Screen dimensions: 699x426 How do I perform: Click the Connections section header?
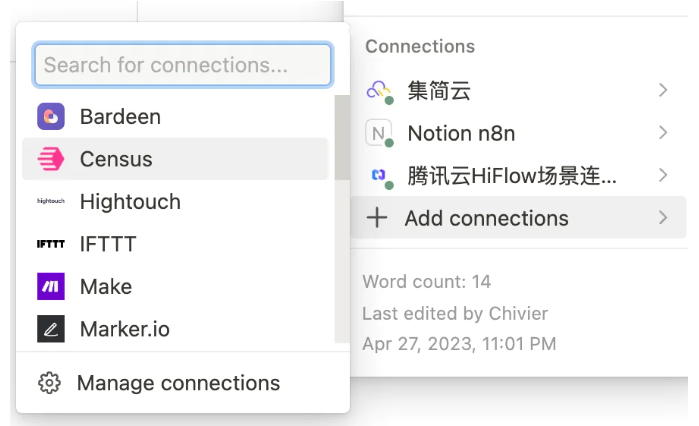coord(420,46)
